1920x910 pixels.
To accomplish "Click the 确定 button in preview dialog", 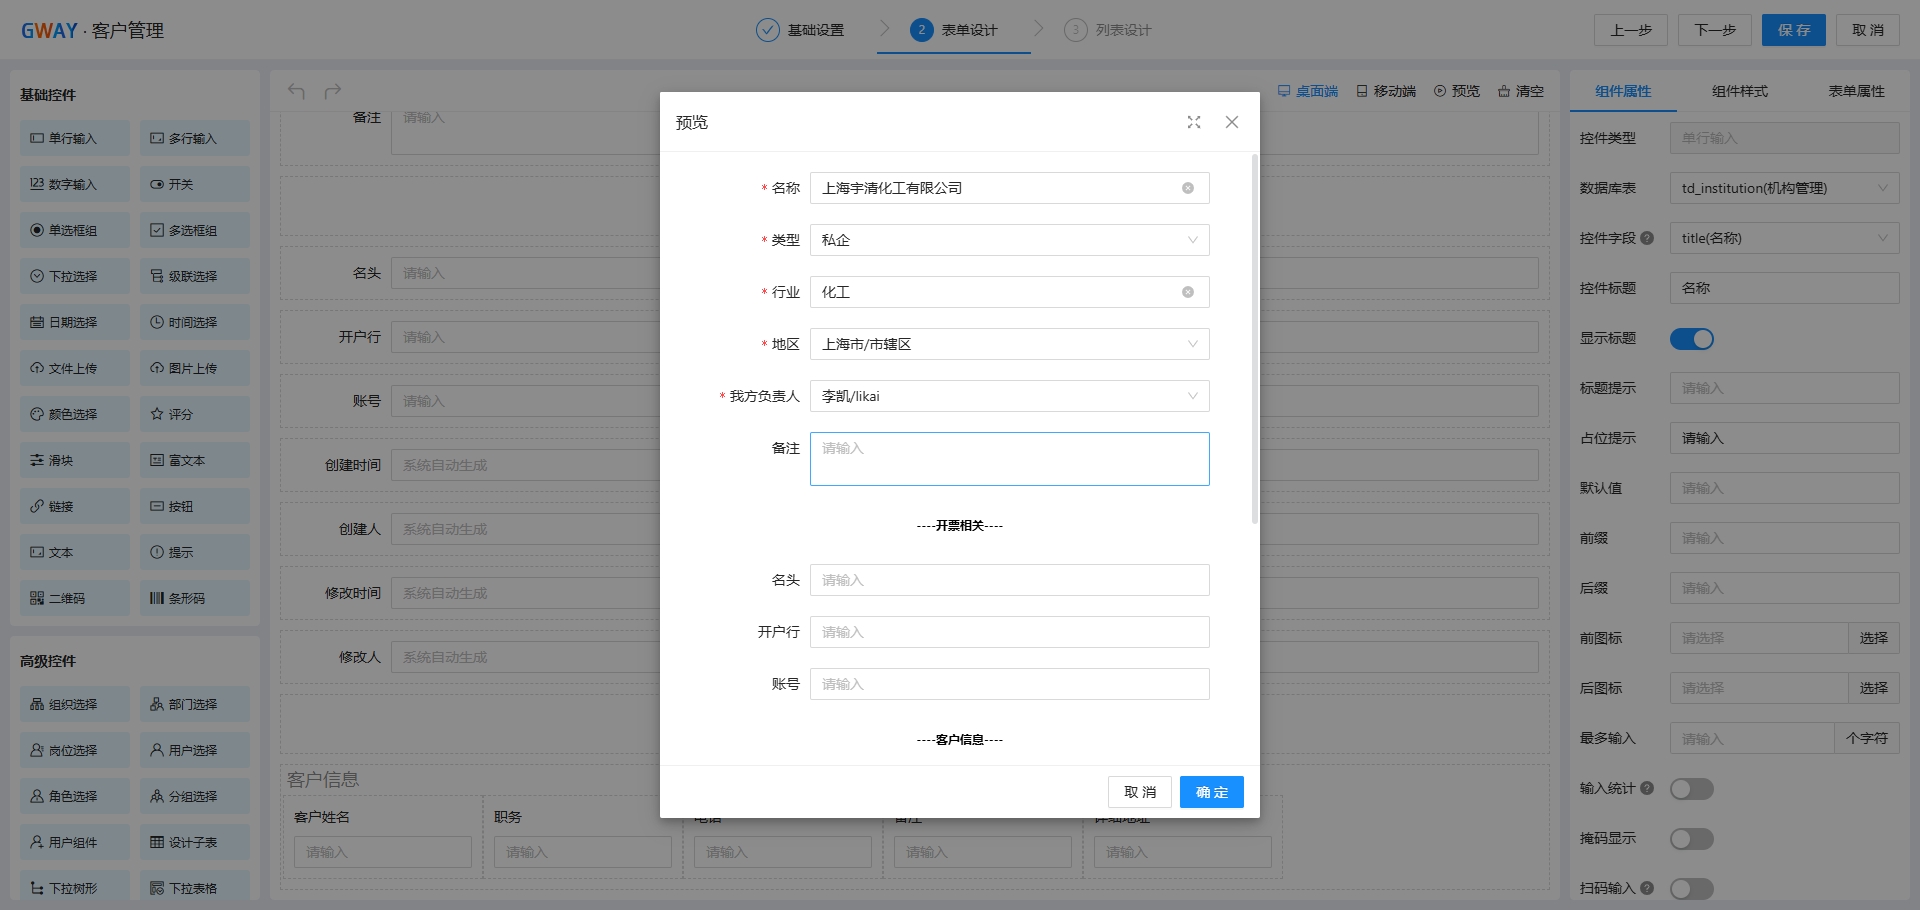I will tap(1211, 792).
